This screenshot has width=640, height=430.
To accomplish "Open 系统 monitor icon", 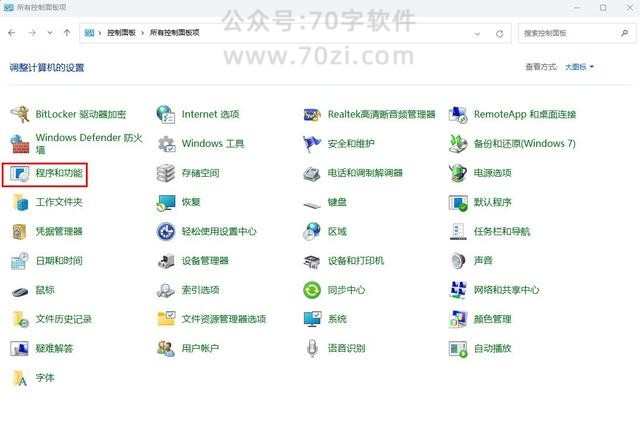I will point(312,319).
